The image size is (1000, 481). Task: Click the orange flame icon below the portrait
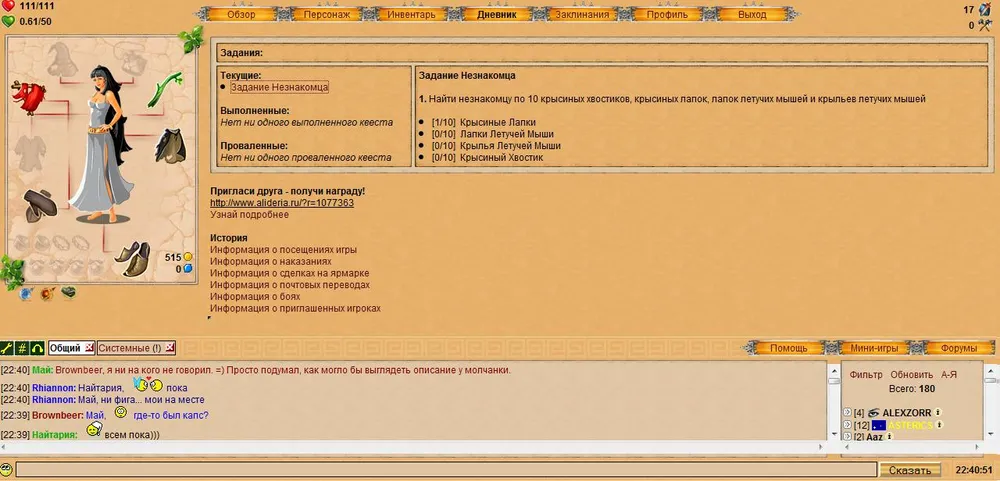(x=47, y=293)
